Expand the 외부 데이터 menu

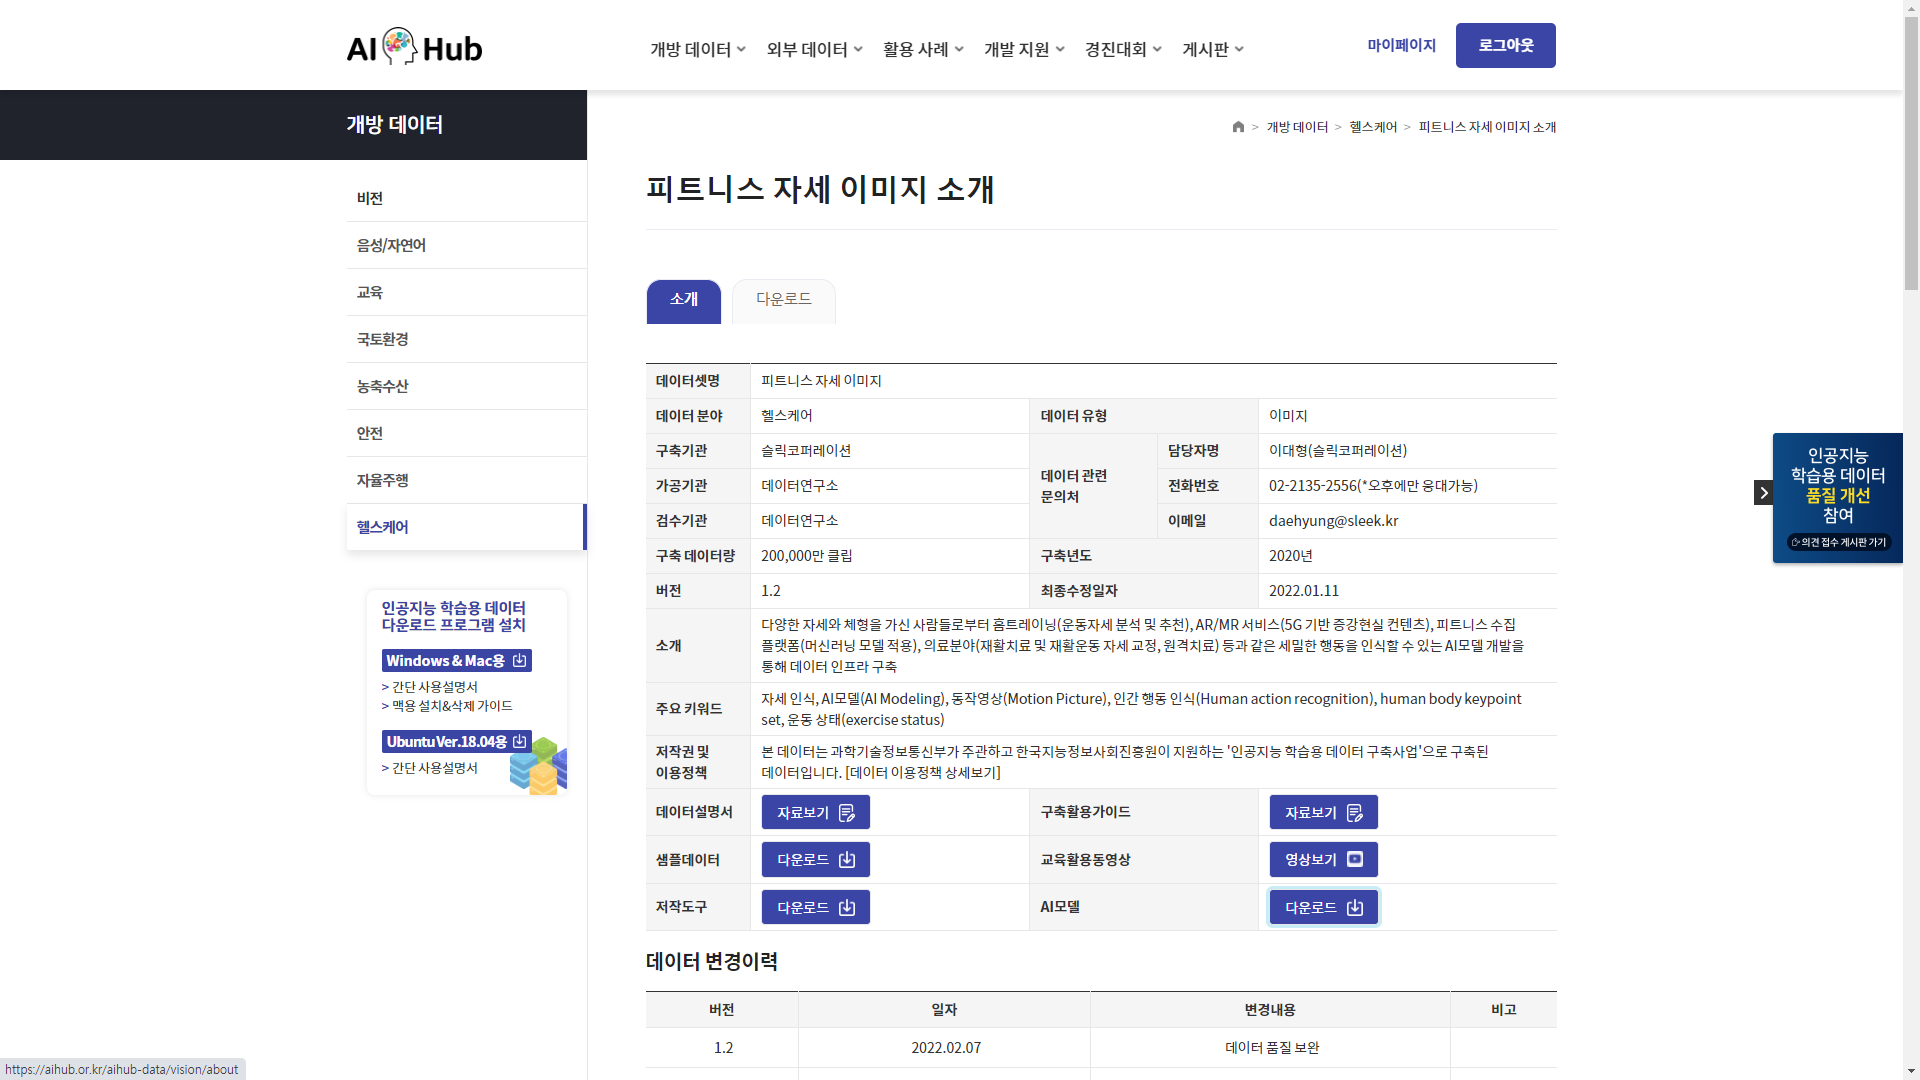(x=814, y=49)
